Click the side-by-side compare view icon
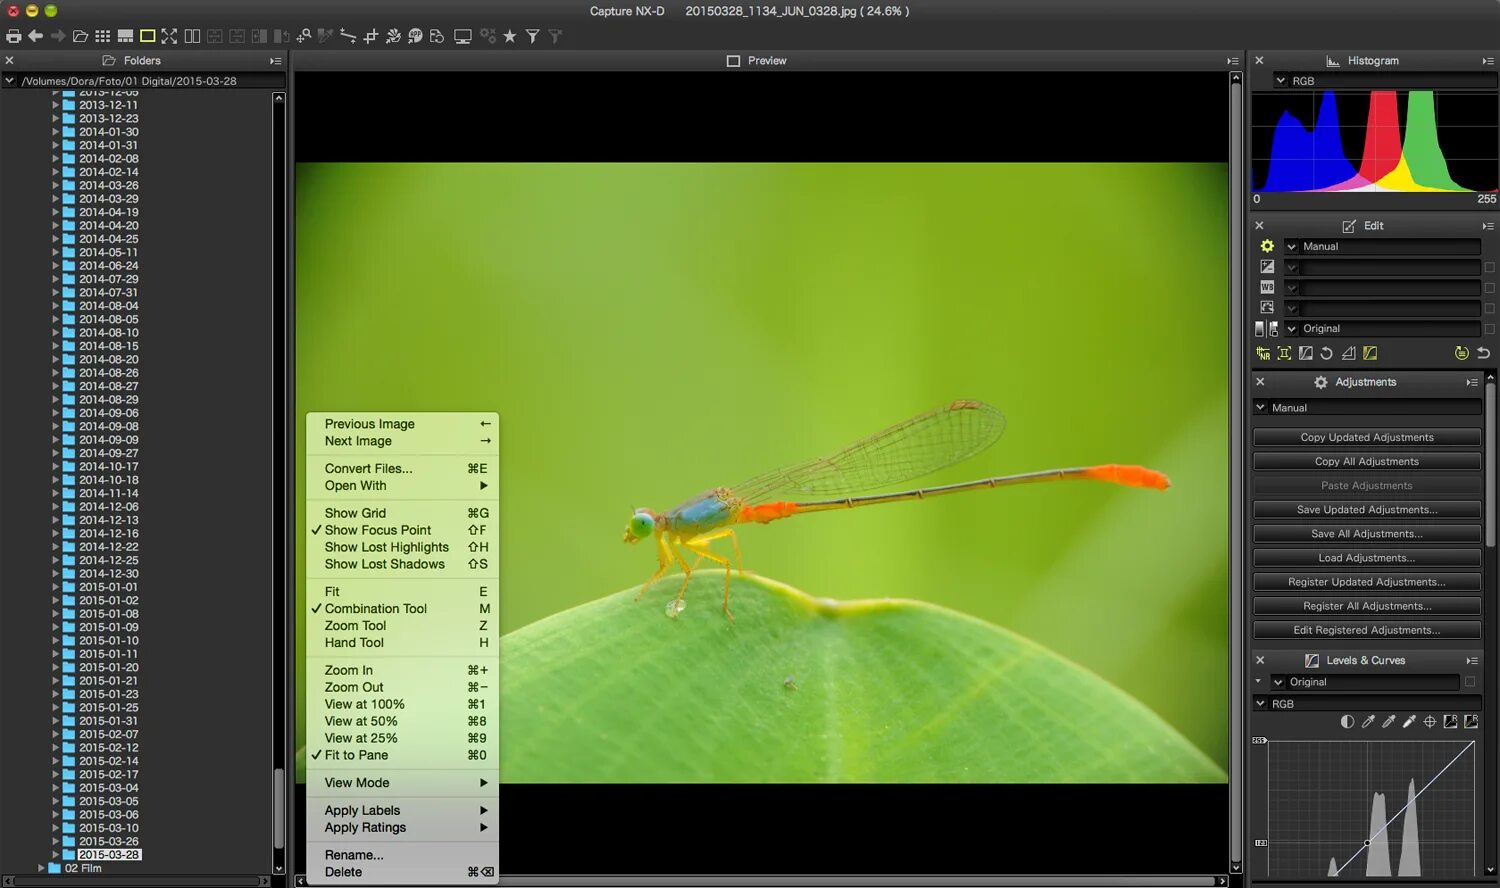Screen dimensions: 1500x888 pyautogui.click(x=192, y=36)
